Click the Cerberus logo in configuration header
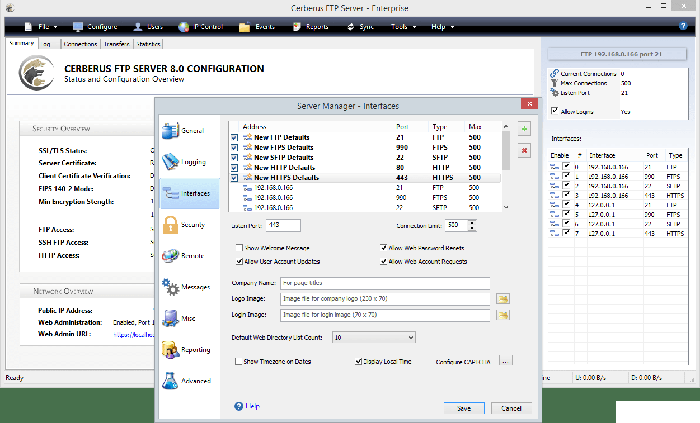The image size is (700, 423). (35, 73)
